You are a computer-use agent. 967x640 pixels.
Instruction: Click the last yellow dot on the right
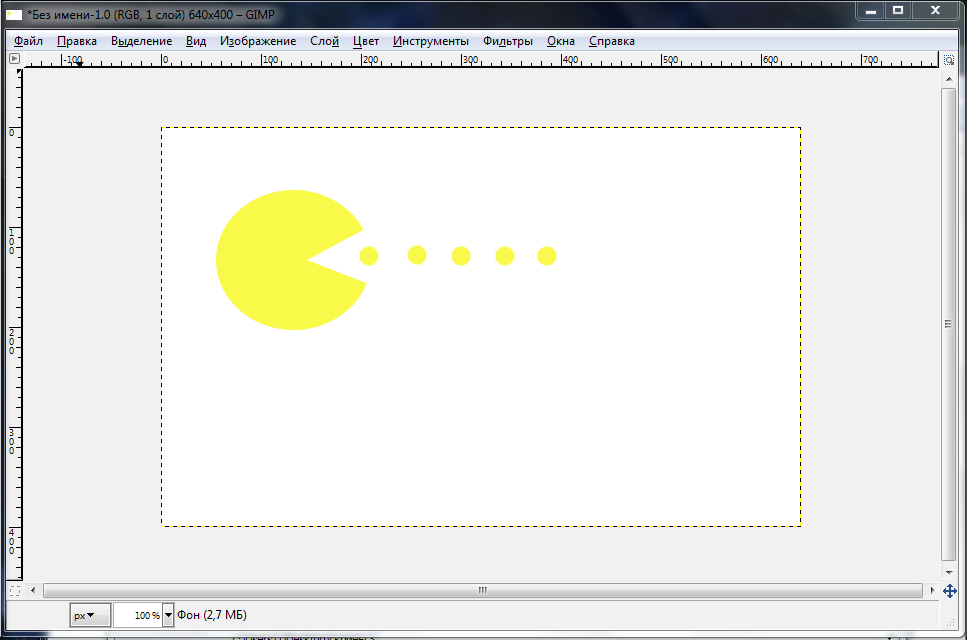(x=547, y=256)
